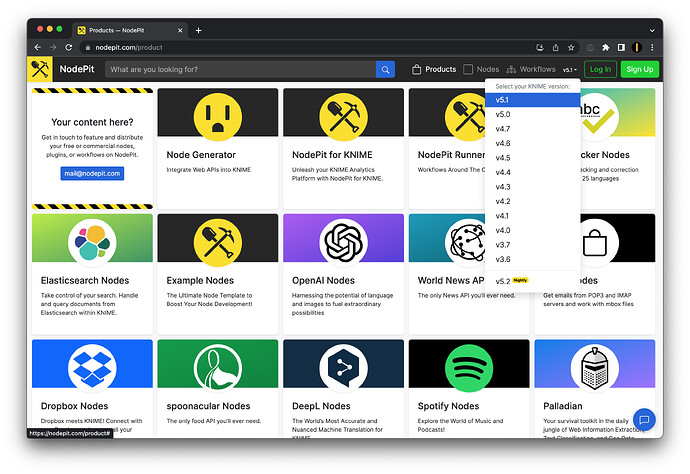Open the Palladian title link
Viewport: 690px width, 474px height.
pos(563,406)
